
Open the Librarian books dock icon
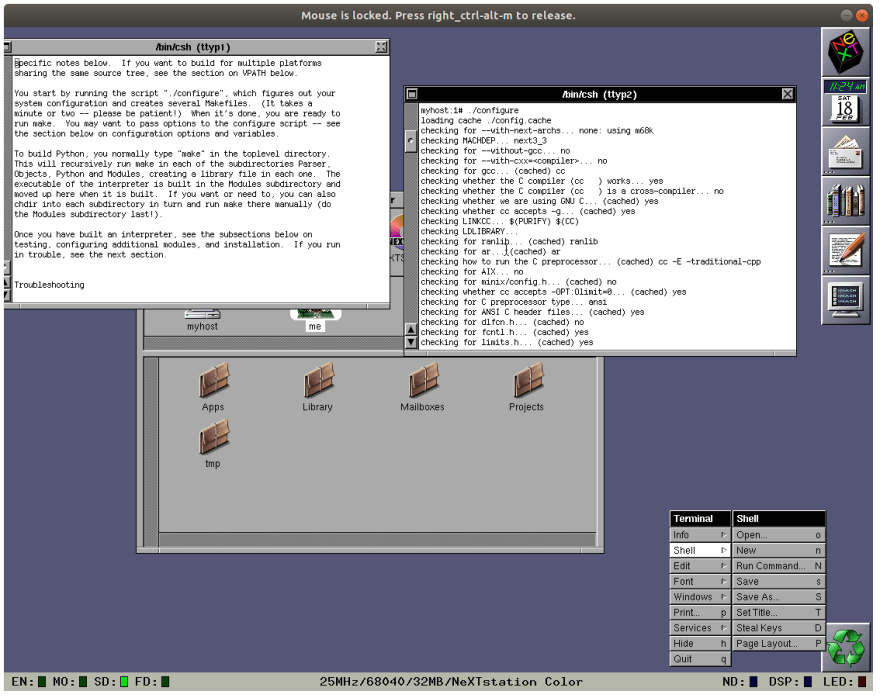846,200
